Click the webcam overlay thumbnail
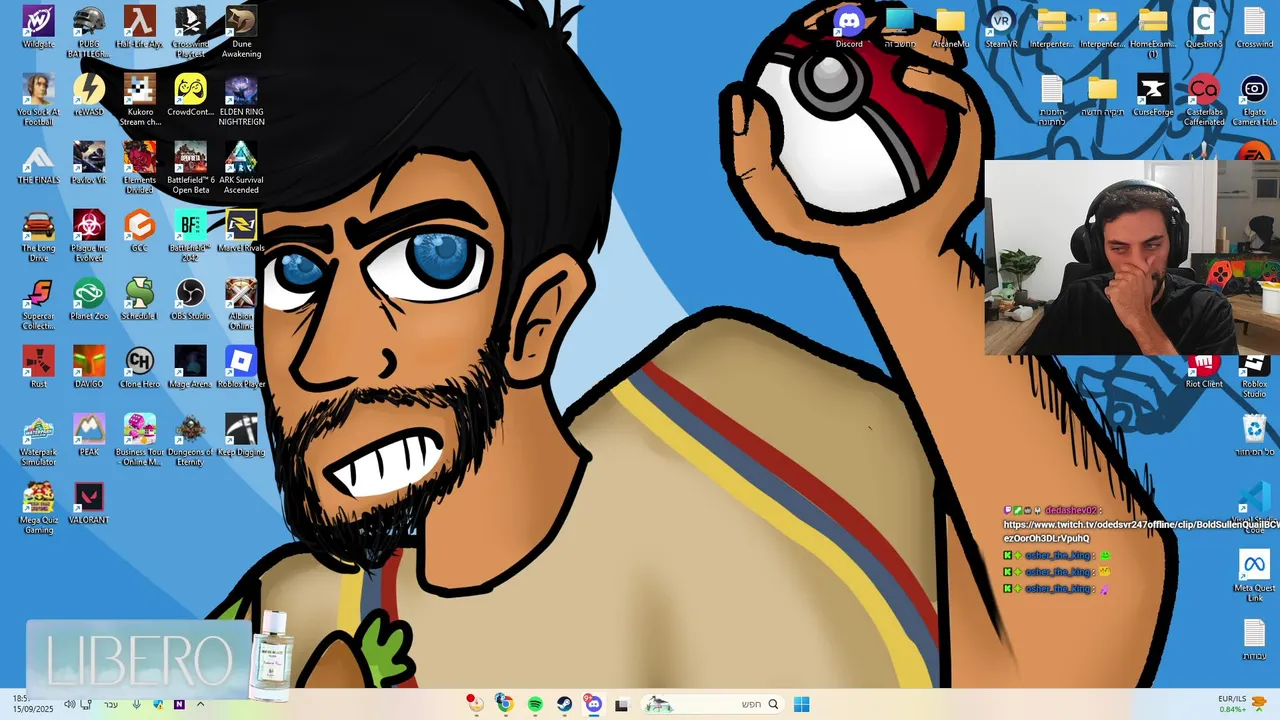This screenshot has width=1280, height=720. pos(1132,258)
